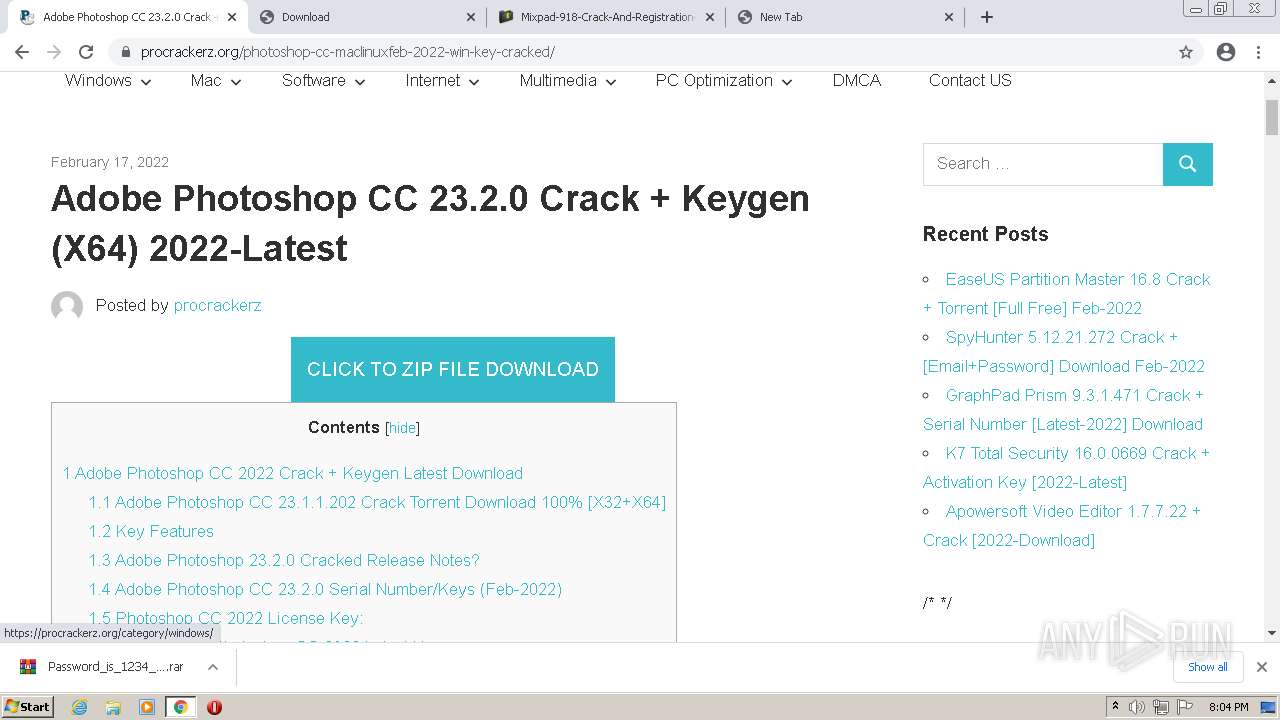The height and width of the screenshot is (720, 1280).
Task: Click the rar file icon in downloads bar
Action: [x=28, y=667]
